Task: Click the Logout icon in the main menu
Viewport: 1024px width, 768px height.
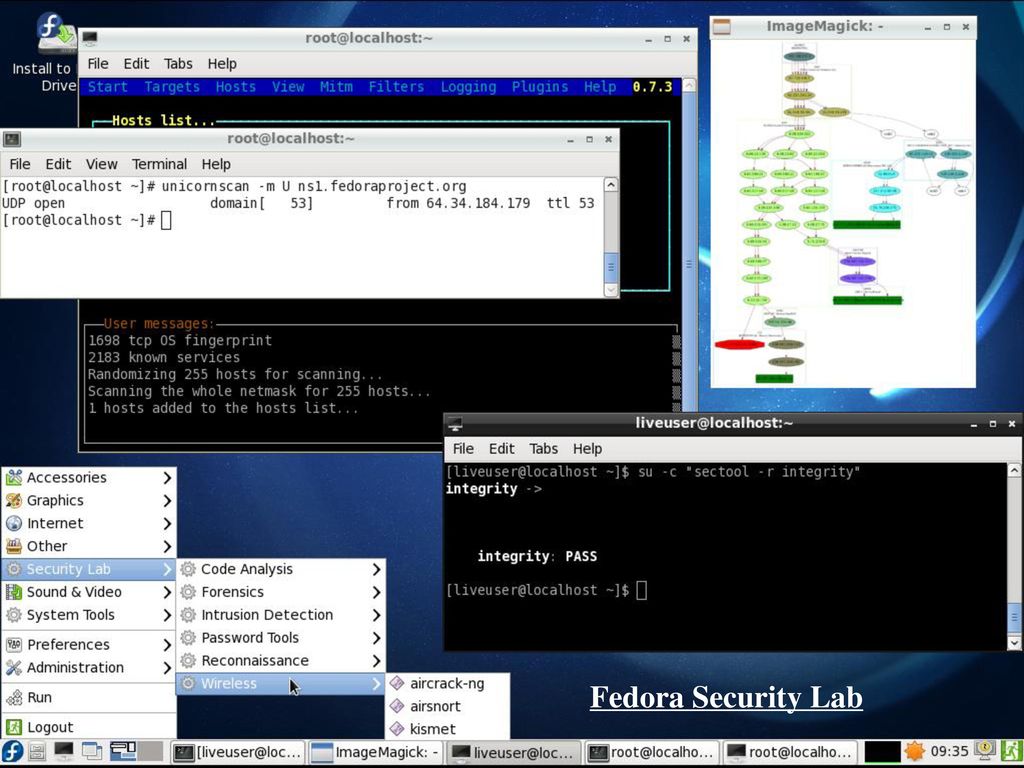Action: coord(14,727)
